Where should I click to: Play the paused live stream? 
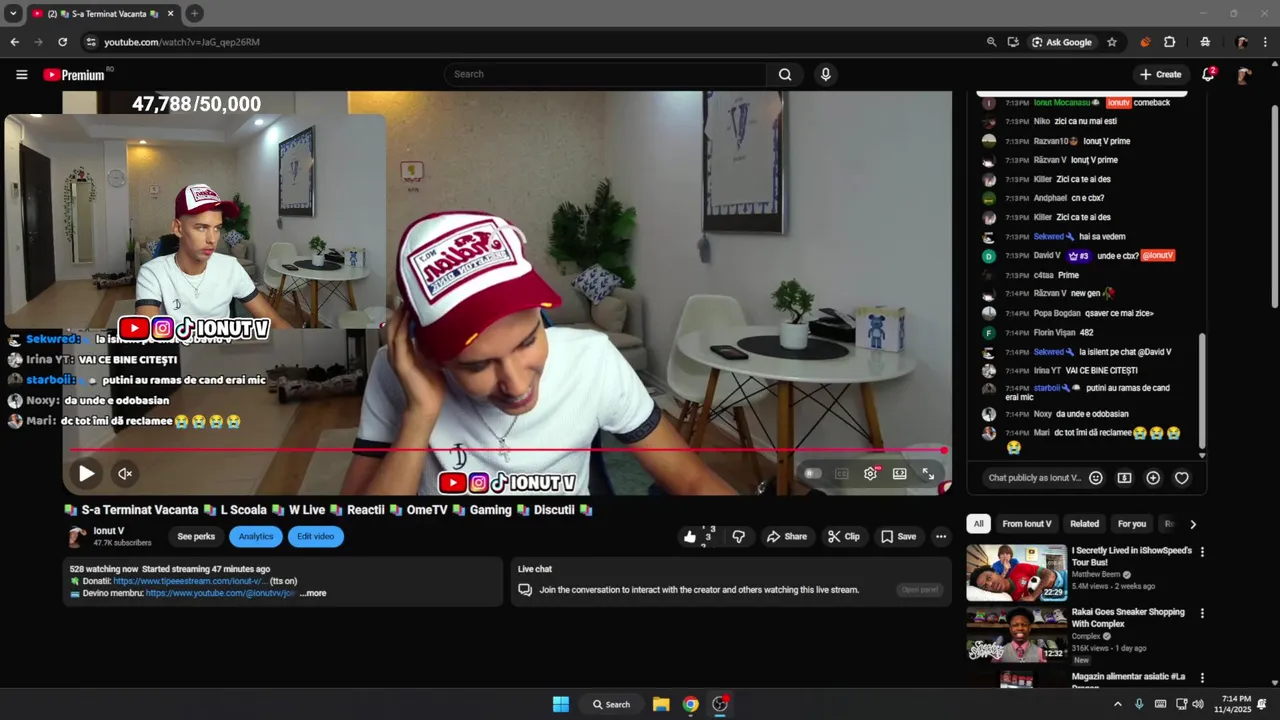[86, 474]
